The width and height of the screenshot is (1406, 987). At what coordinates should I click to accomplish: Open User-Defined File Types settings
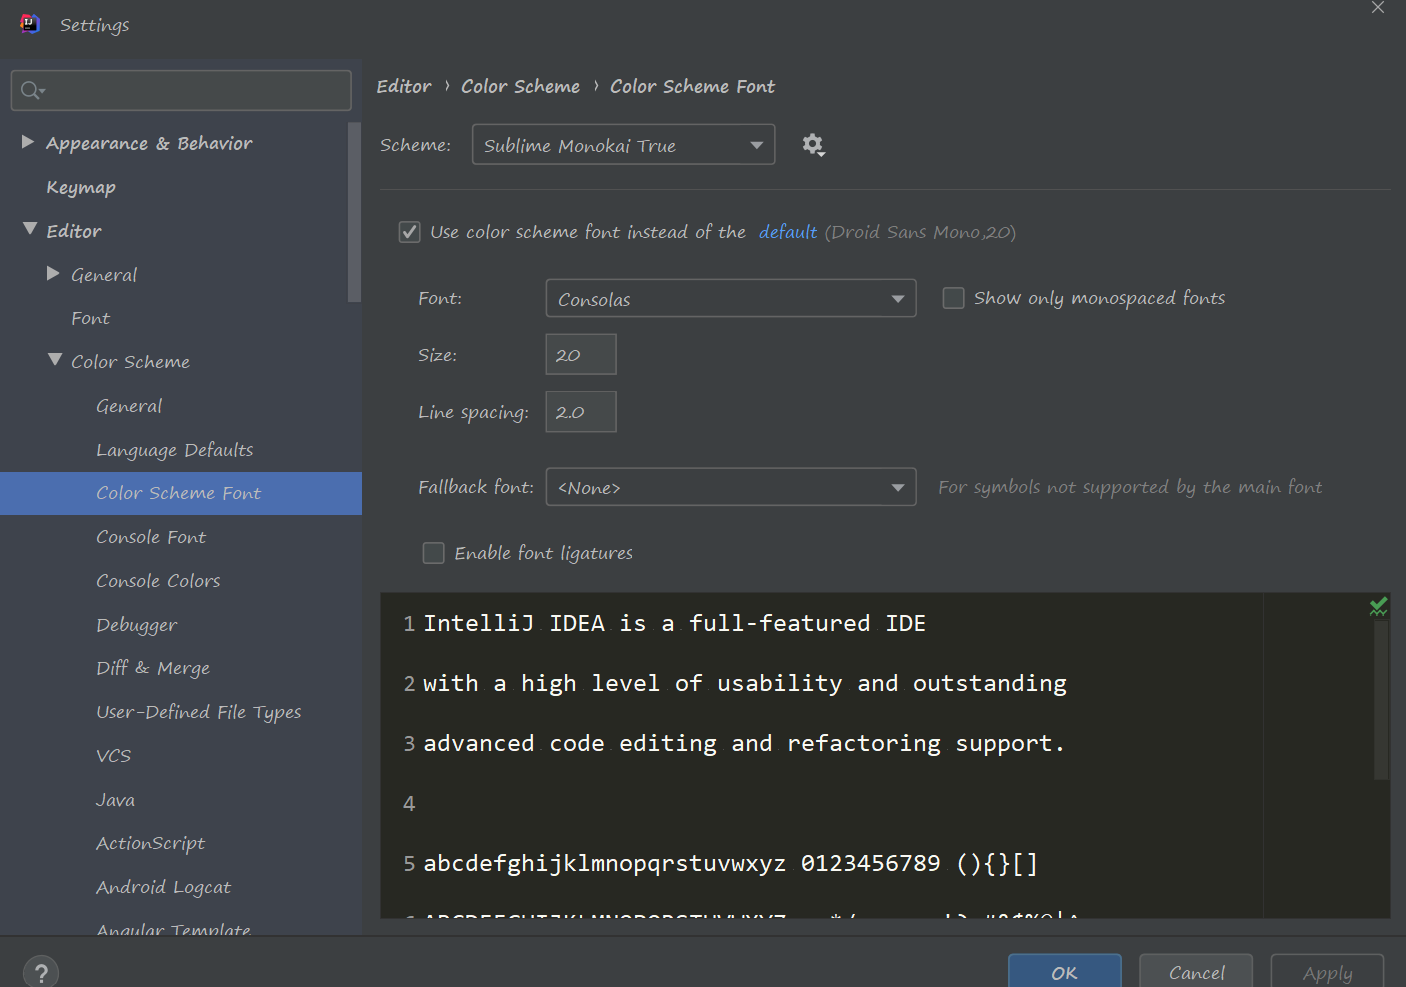click(198, 712)
